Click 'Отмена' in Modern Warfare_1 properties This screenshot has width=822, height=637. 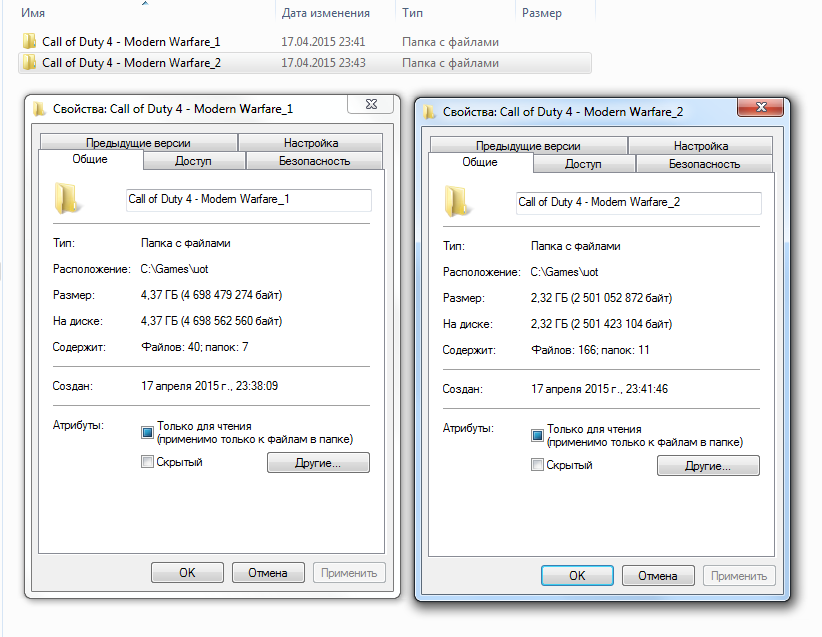pos(268,573)
